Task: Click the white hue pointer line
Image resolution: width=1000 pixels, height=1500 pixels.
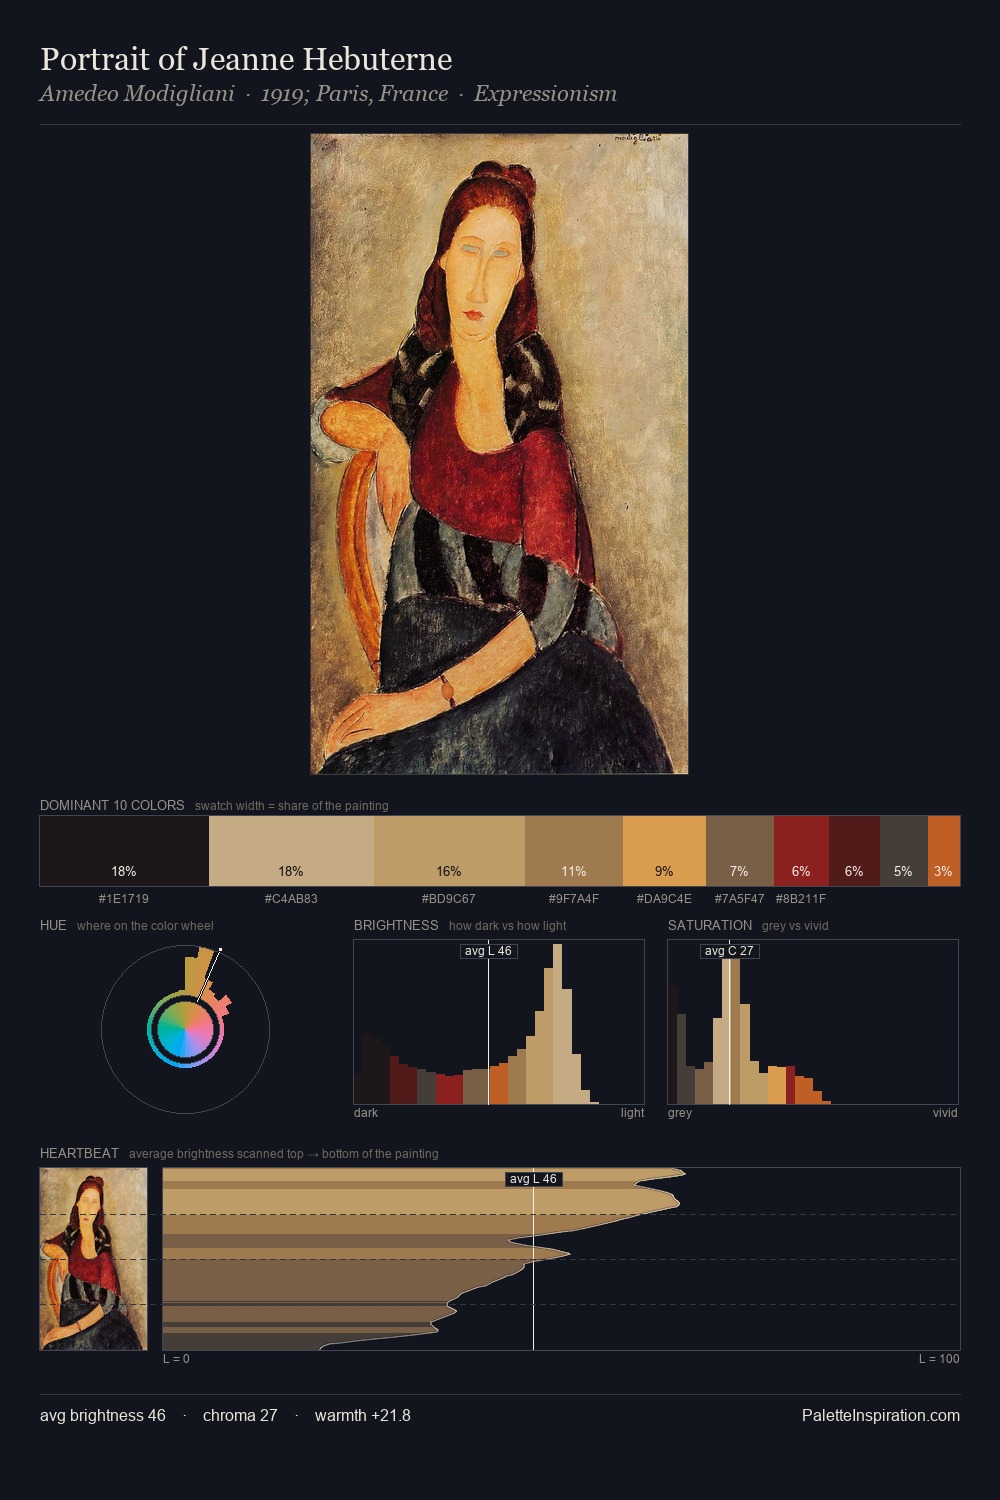Action: click(x=210, y=975)
